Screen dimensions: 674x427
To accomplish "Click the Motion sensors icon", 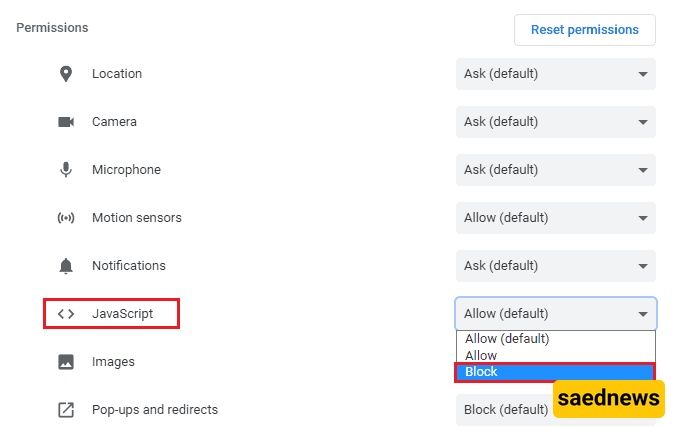I will (66, 218).
